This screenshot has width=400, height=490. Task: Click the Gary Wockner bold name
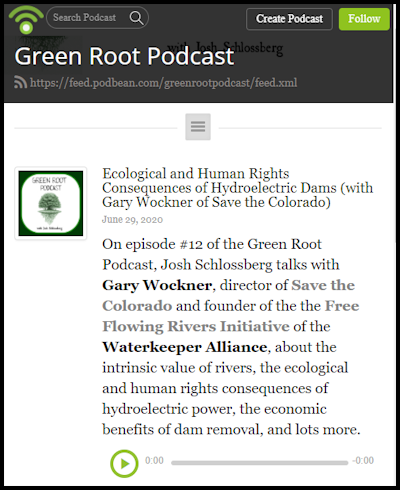pyautogui.click(x=157, y=286)
